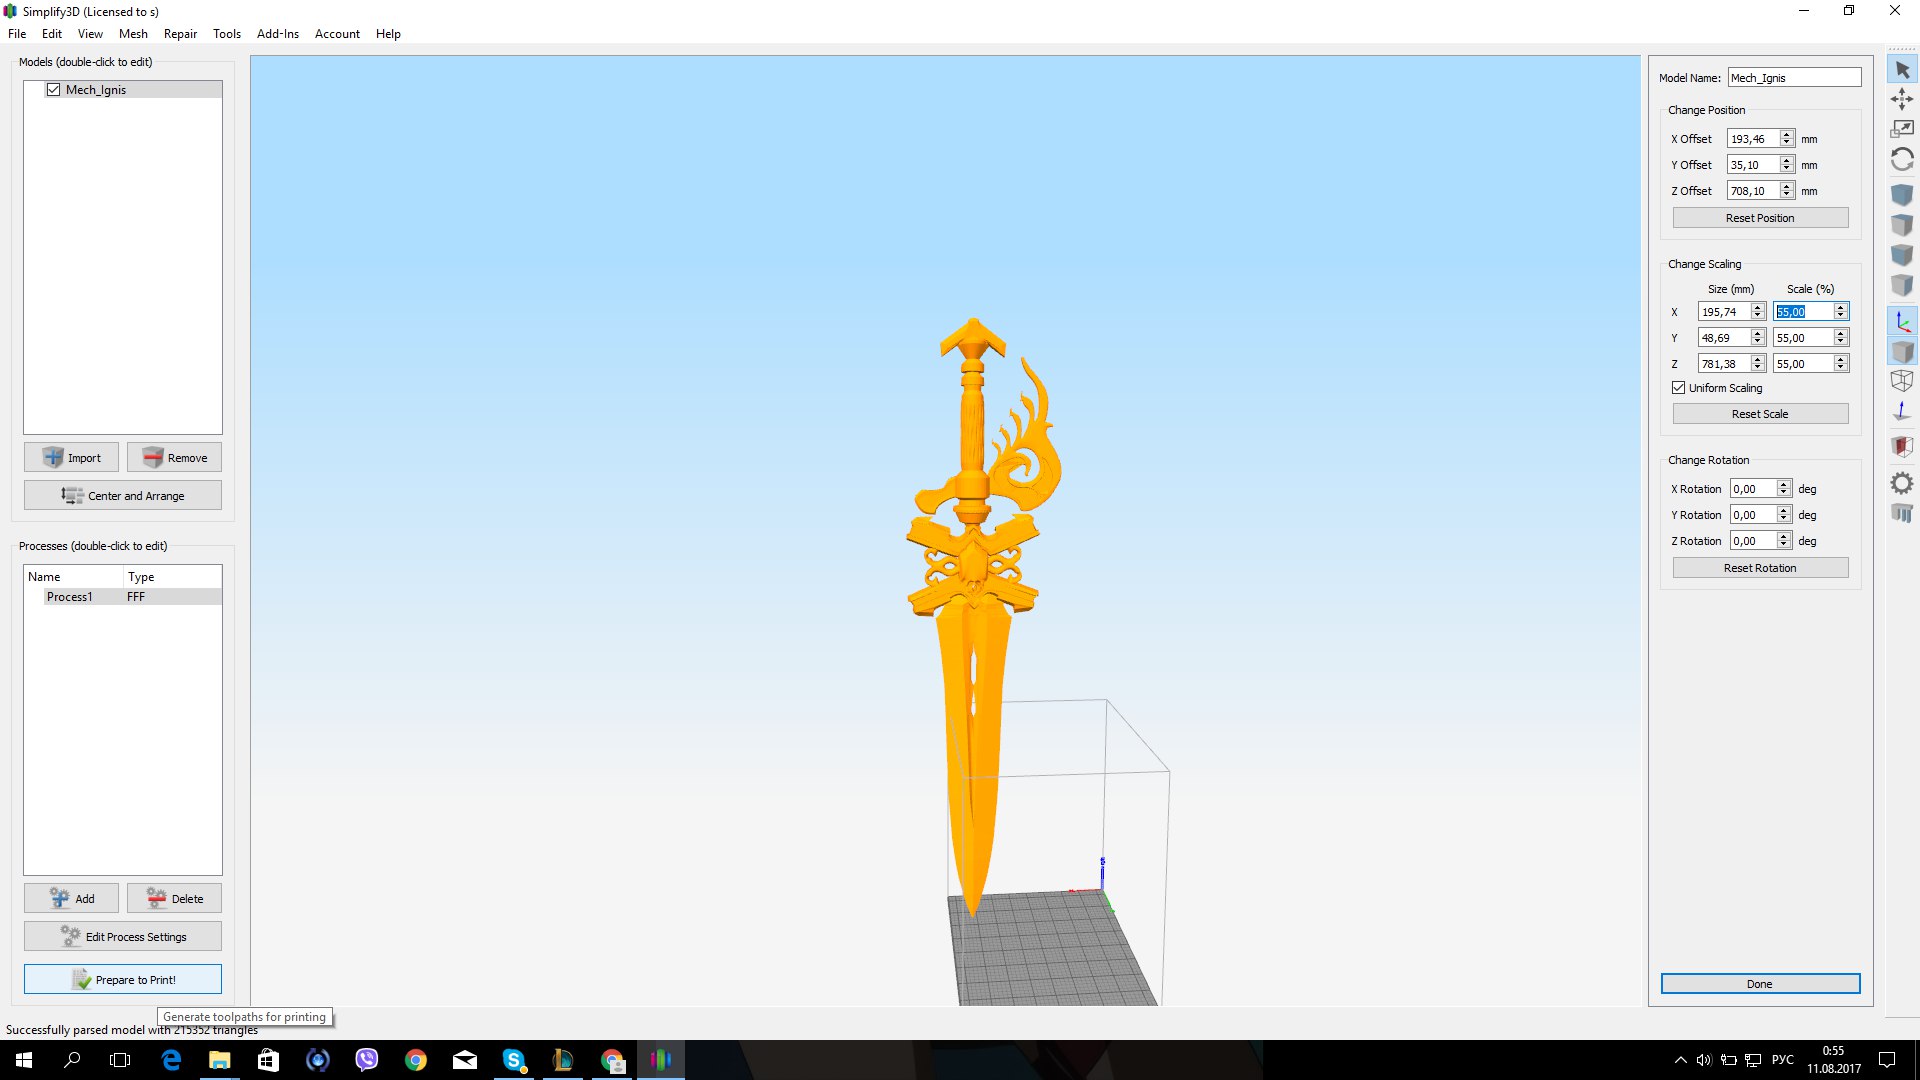Open the Help menu

click(x=388, y=34)
